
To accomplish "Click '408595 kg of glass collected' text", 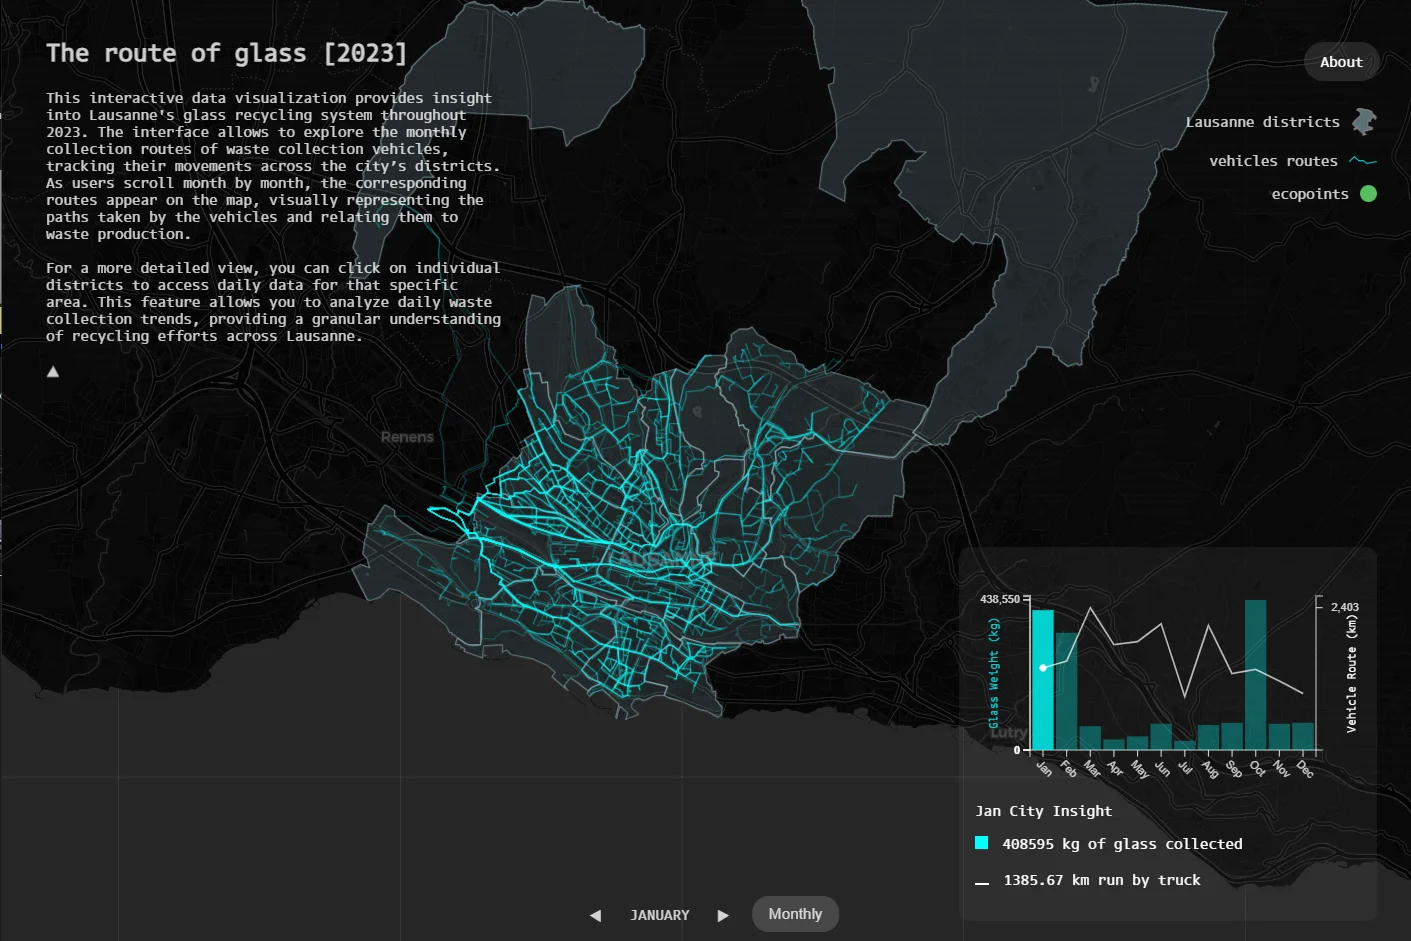I will click(1122, 844).
